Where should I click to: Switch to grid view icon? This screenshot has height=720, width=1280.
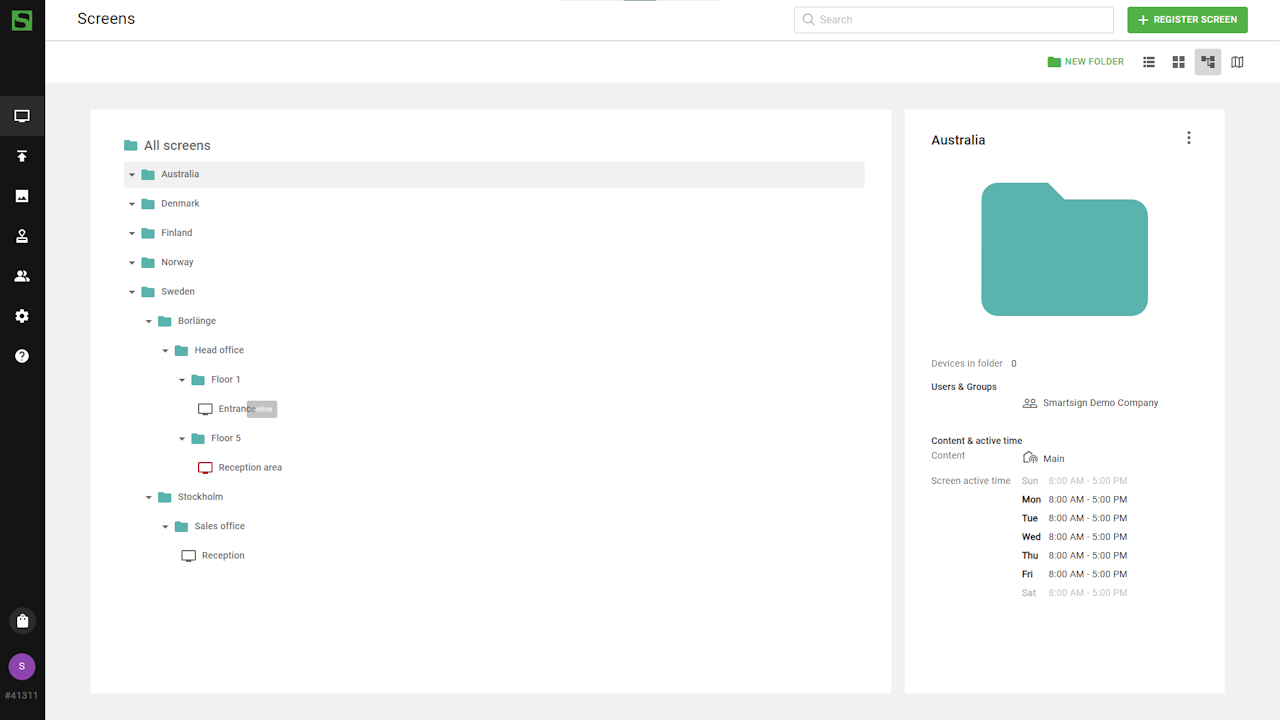1179,62
